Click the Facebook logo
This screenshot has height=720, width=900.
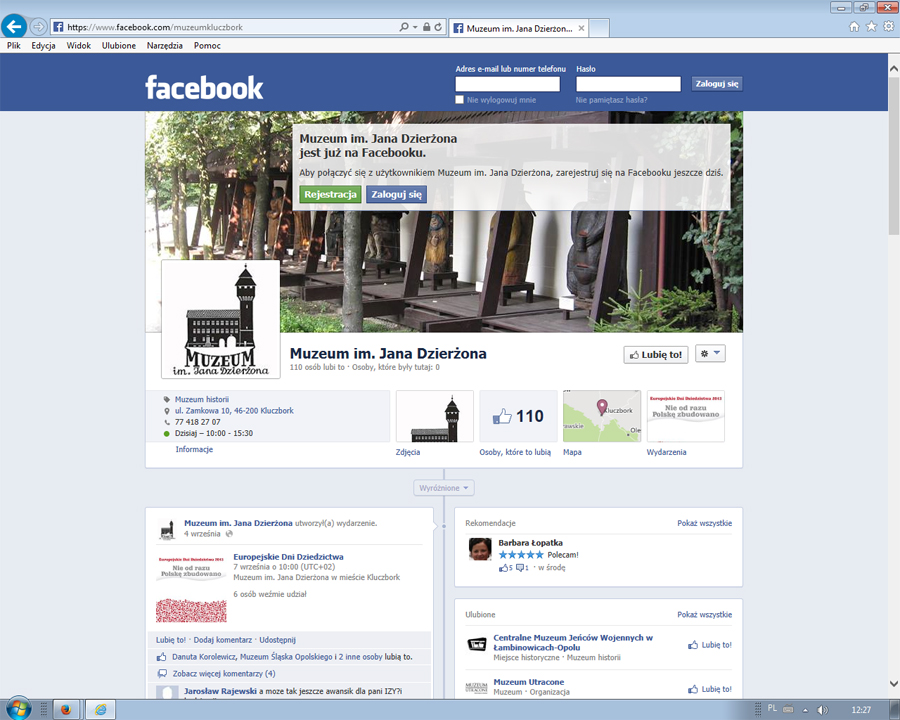point(204,87)
